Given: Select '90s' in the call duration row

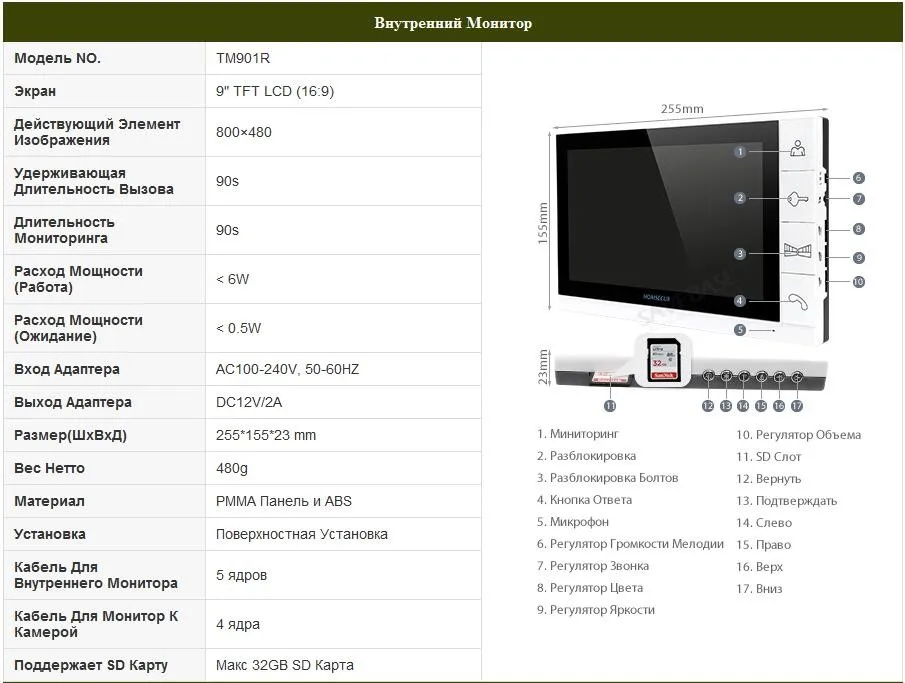Looking at the screenshot, I should click(x=227, y=181).
